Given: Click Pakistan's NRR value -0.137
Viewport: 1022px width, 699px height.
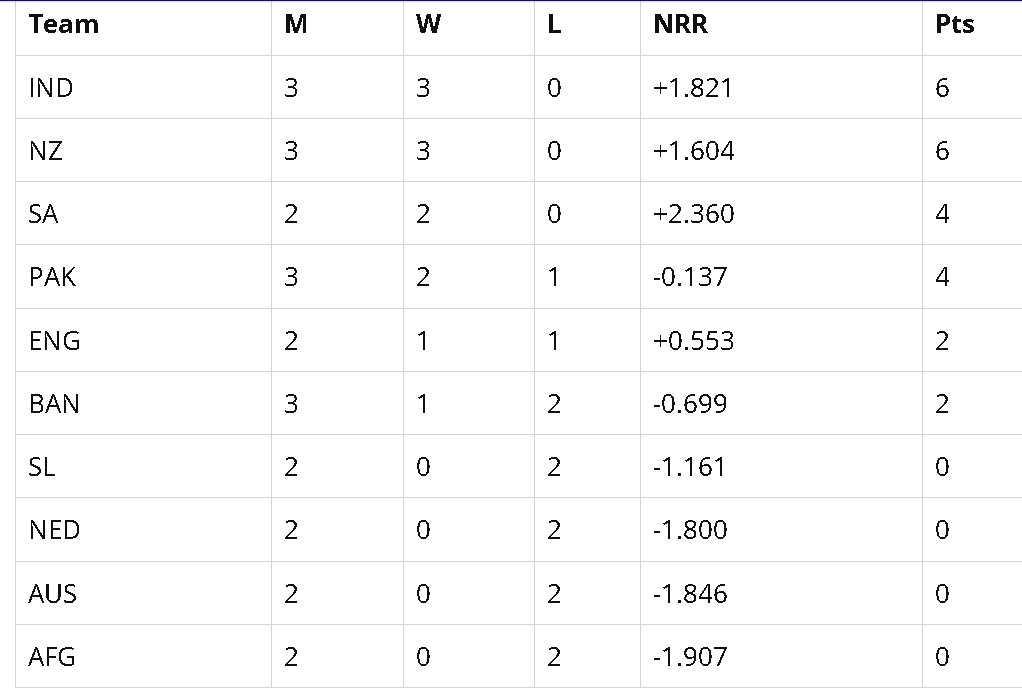Looking at the screenshot, I should (x=690, y=277).
